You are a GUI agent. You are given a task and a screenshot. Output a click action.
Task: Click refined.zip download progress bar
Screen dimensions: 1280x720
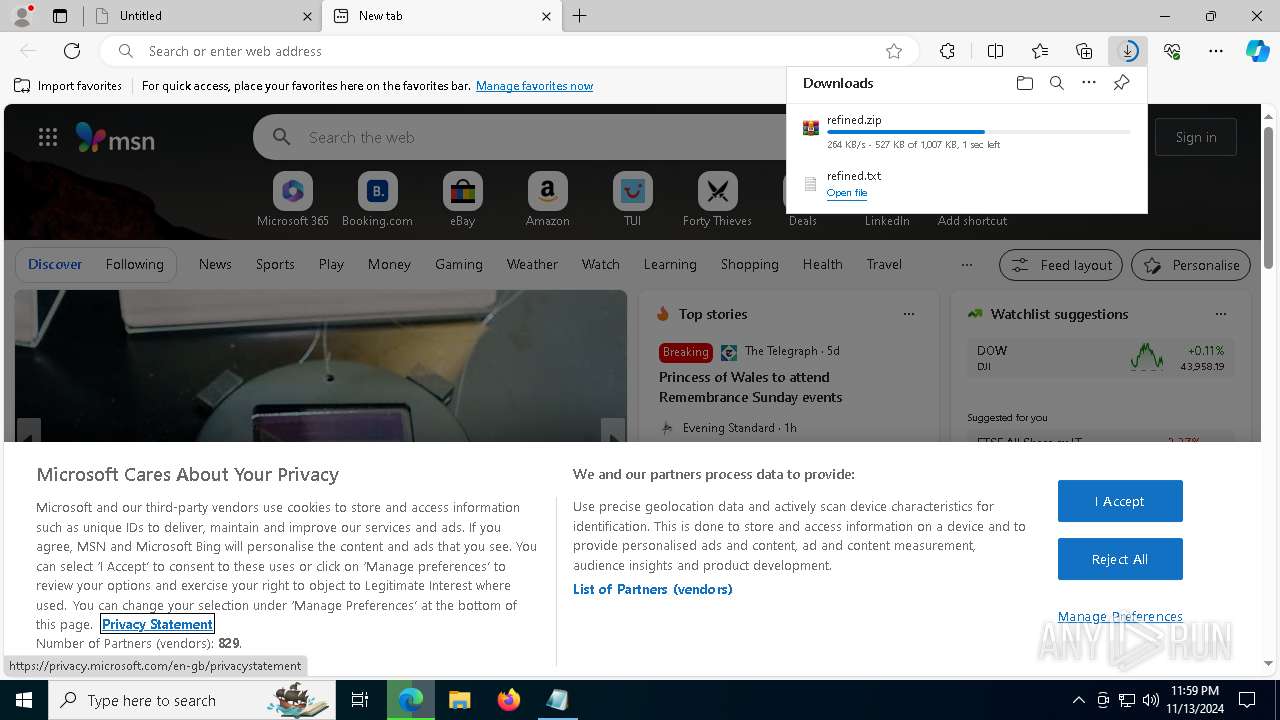point(978,132)
